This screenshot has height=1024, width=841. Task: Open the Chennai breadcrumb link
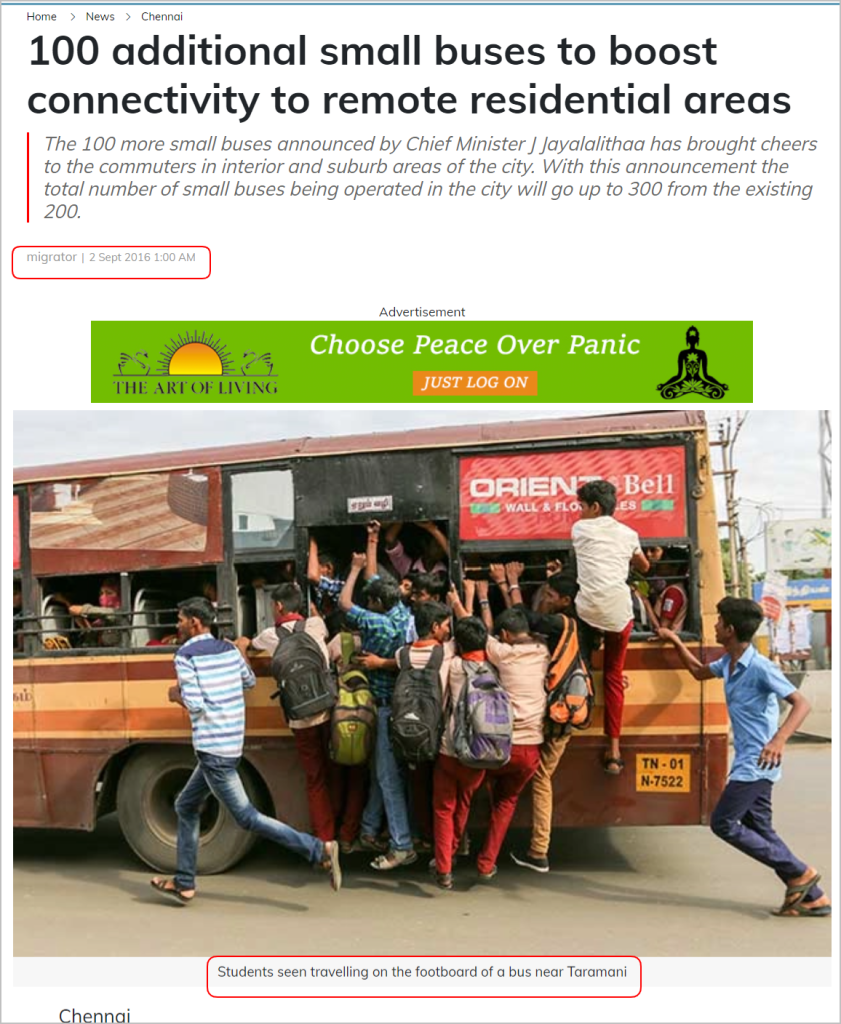click(162, 16)
